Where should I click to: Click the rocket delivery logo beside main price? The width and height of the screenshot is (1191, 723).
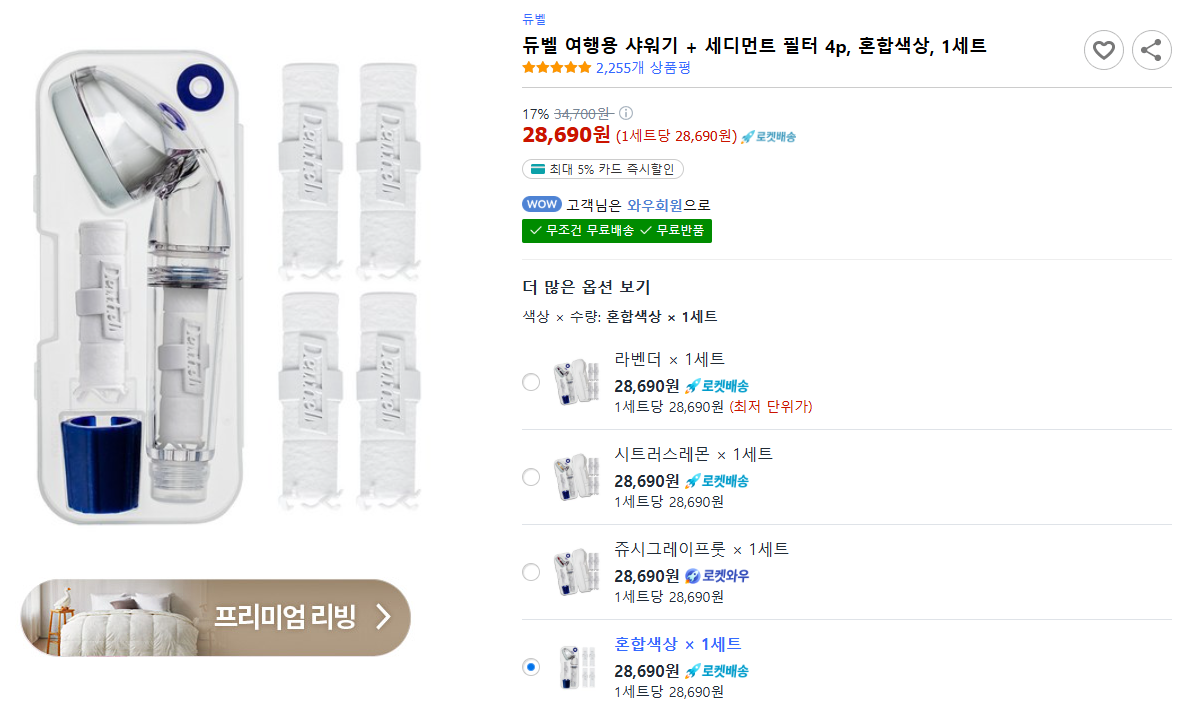[x=768, y=136]
